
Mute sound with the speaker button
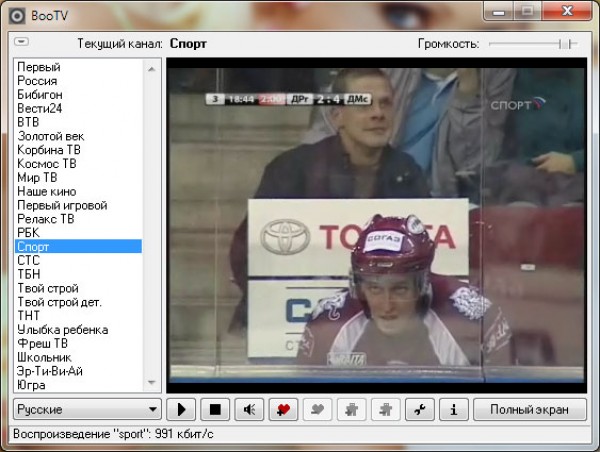point(249,410)
